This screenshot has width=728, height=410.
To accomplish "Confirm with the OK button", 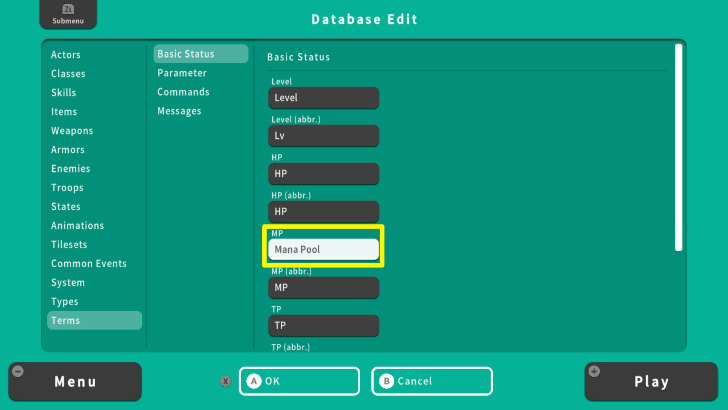I will coord(299,381).
